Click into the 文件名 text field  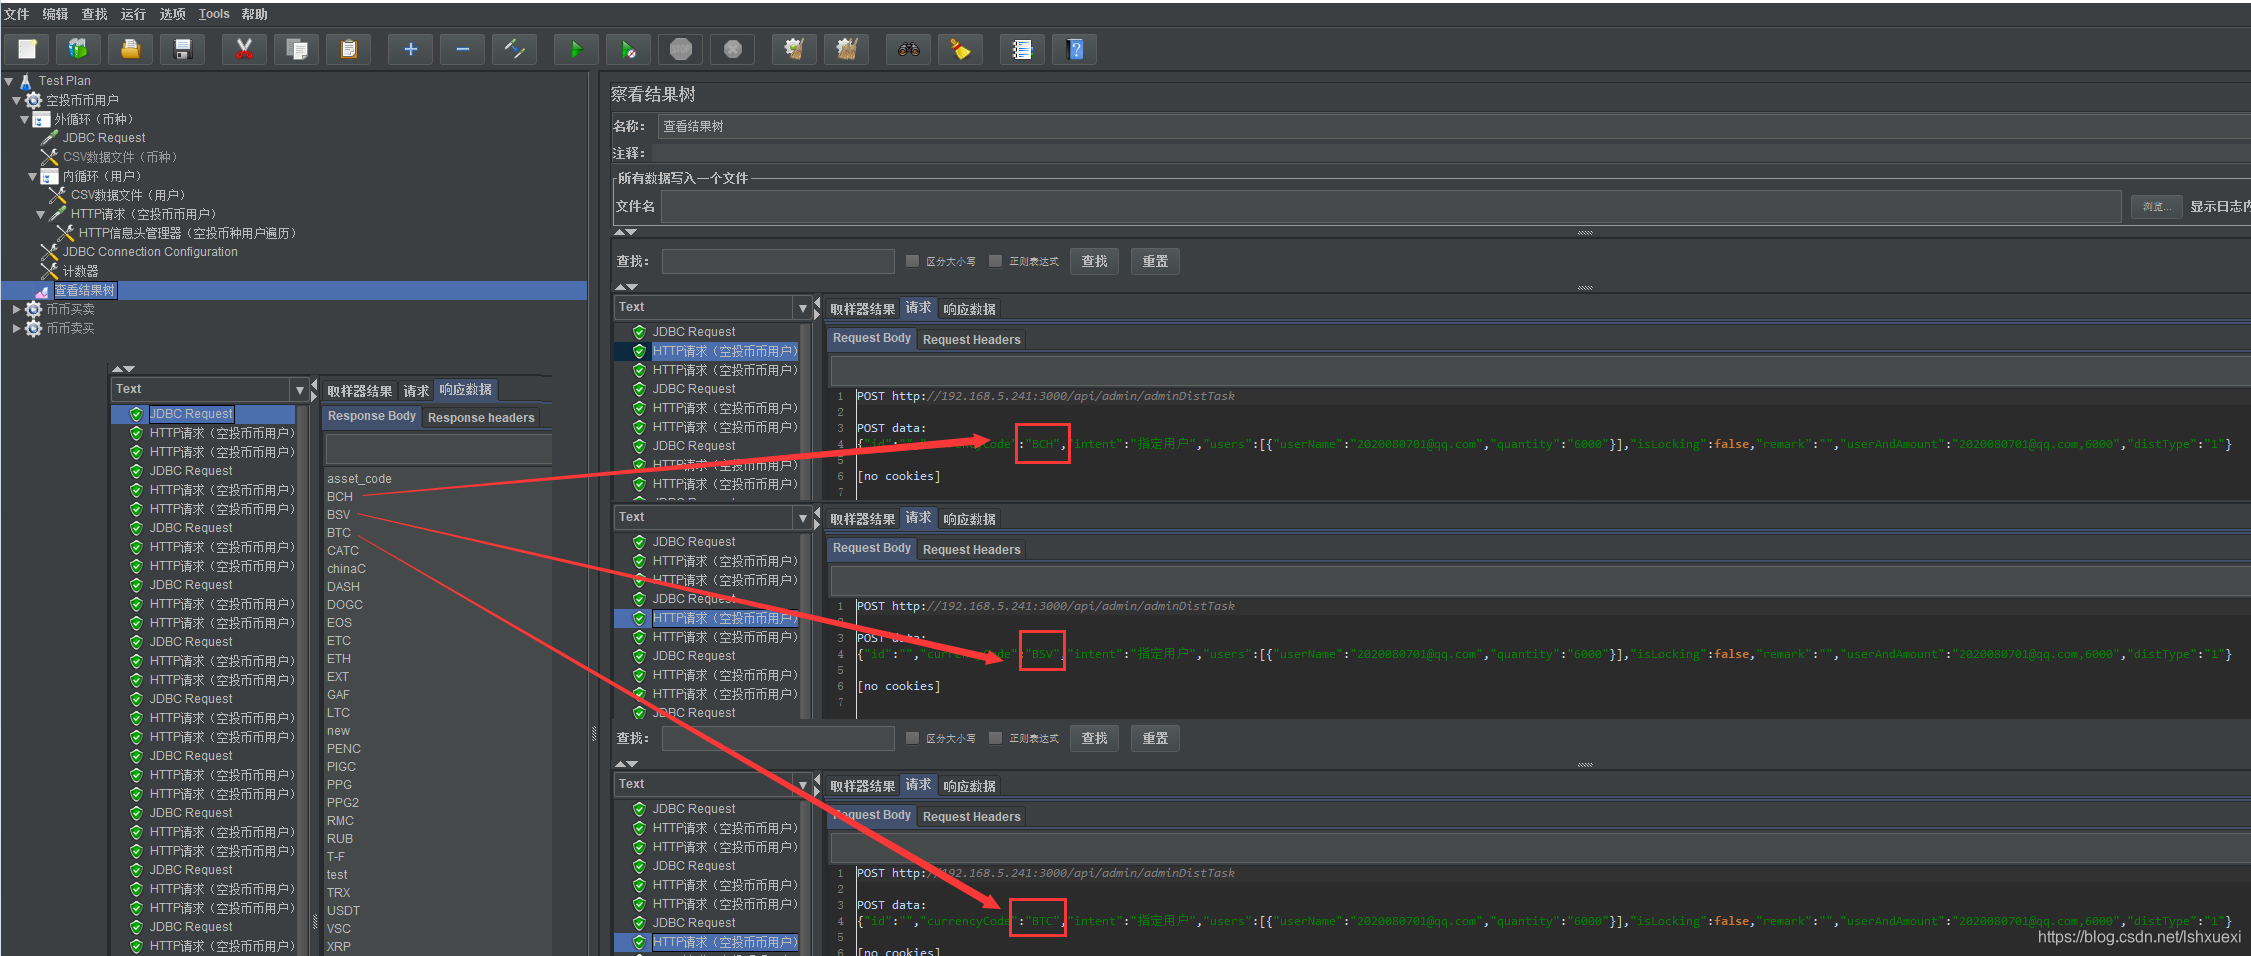point(1391,207)
